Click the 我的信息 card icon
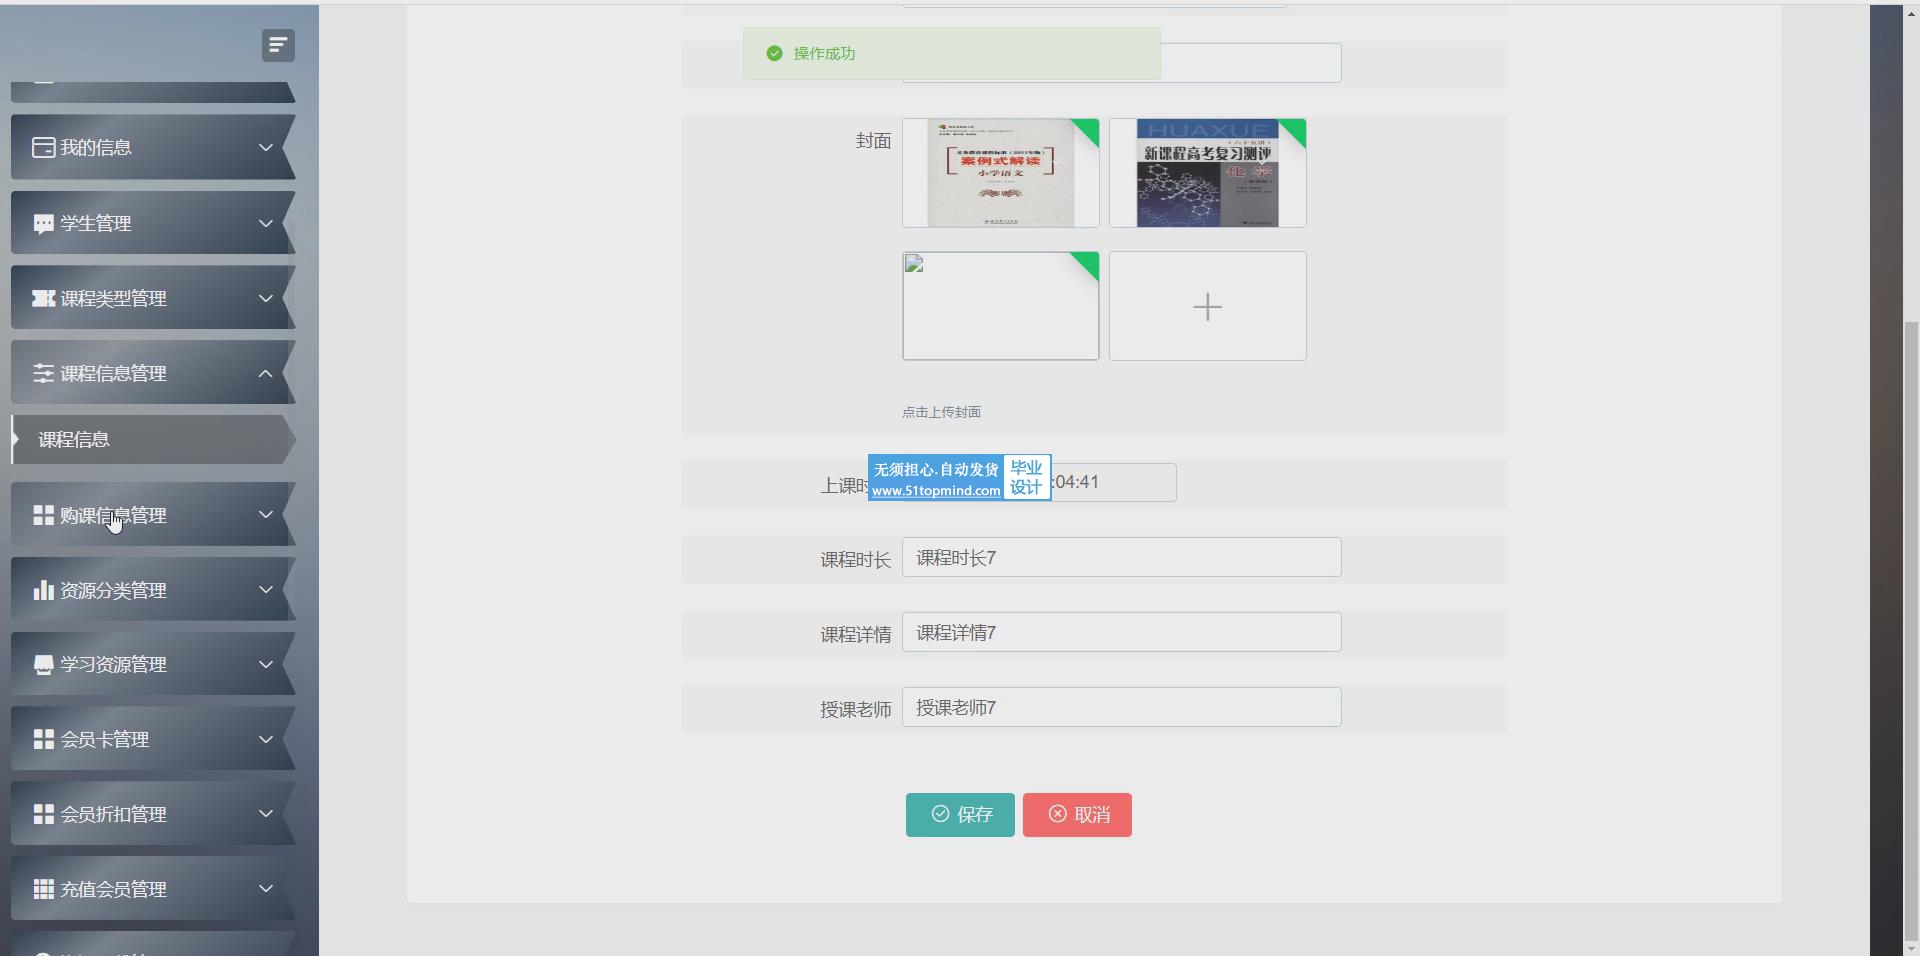Screen dimensions: 1920x956 [43, 148]
